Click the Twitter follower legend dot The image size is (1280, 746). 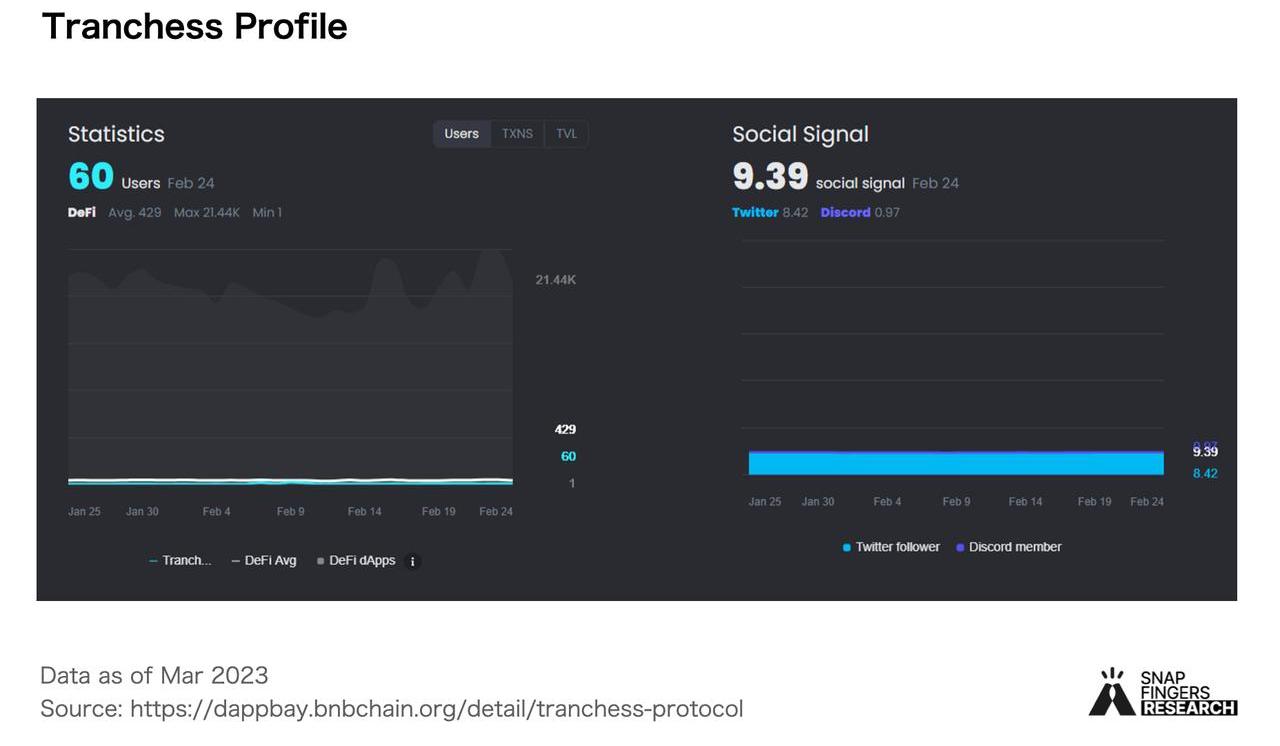[847, 548]
